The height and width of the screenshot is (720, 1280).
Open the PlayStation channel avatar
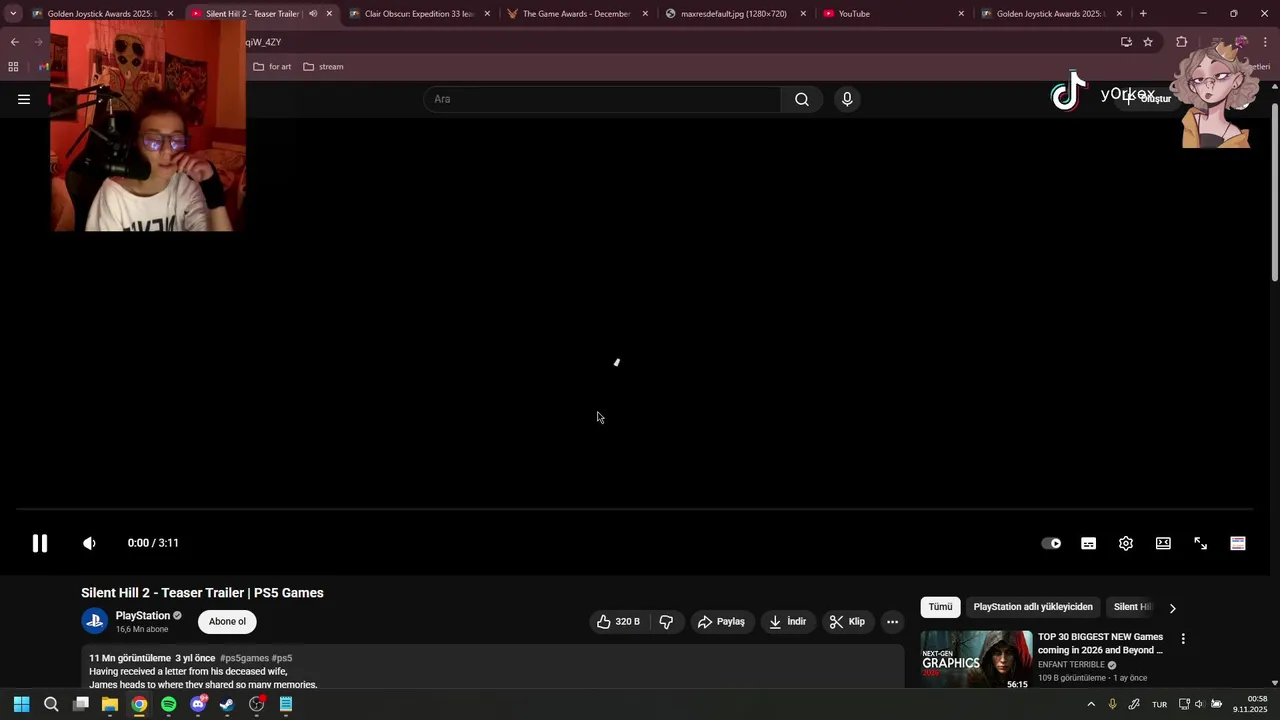(94, 621)
